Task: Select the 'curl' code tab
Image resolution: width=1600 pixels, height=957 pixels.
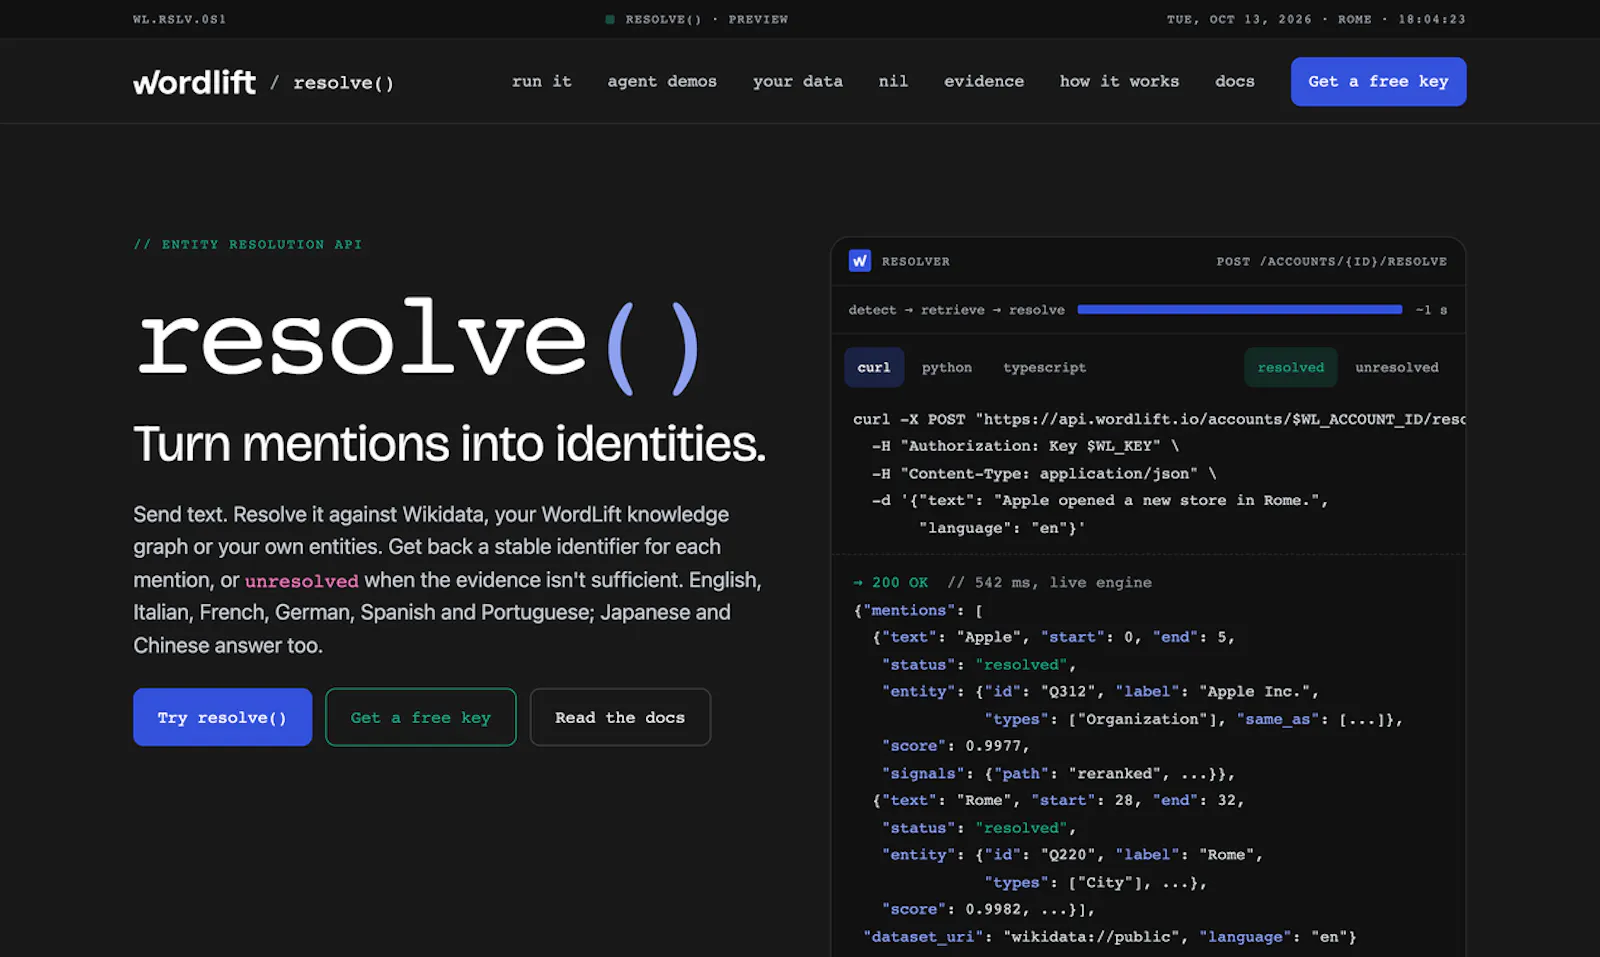Action: coord(874,367)
